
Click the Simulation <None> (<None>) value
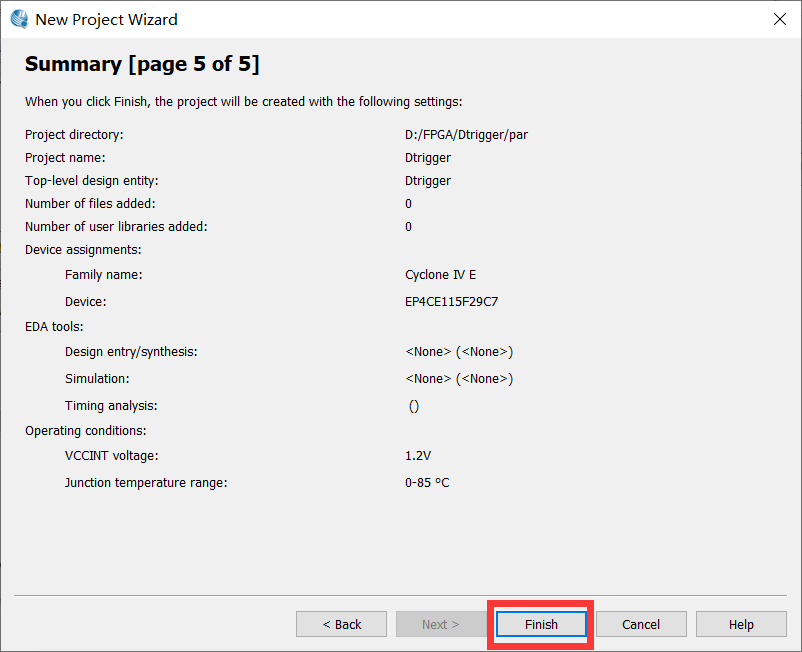point(459,379)
